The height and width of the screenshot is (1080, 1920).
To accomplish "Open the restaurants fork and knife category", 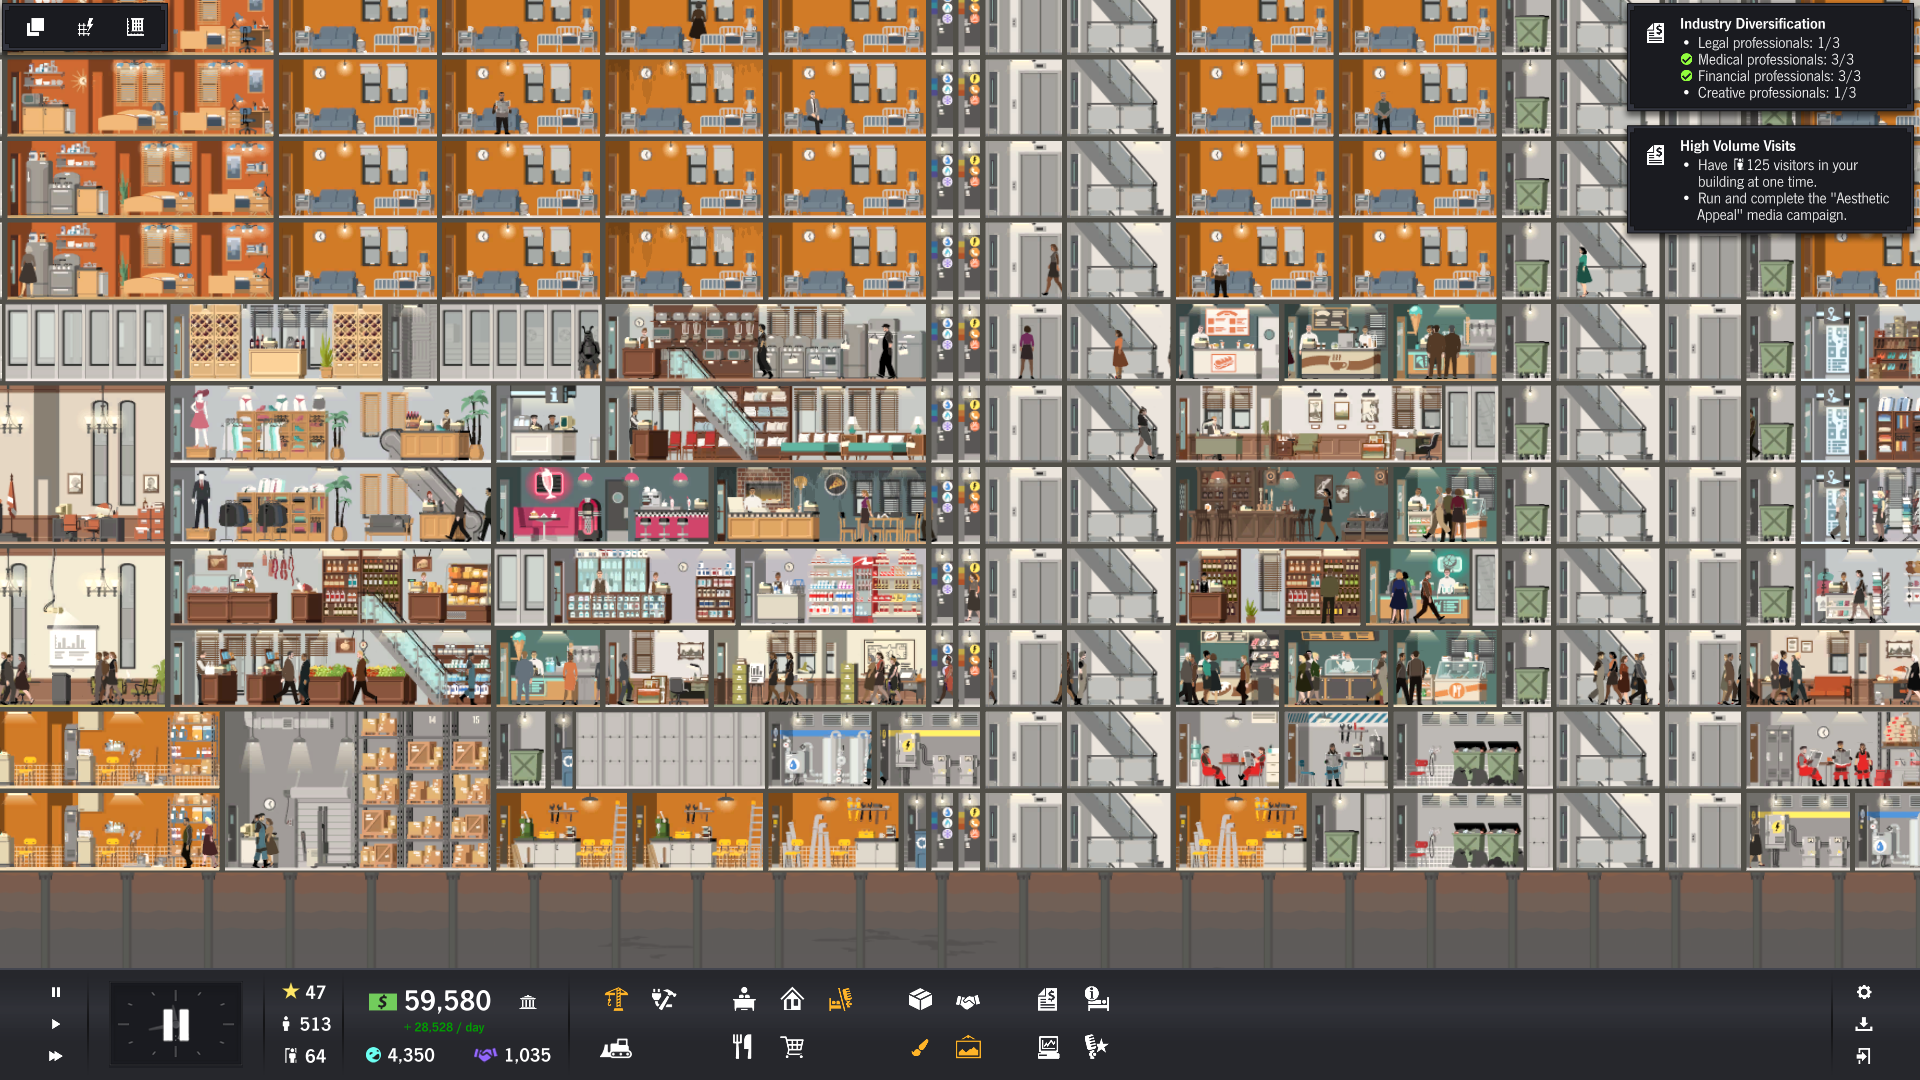I will click(x=742, y=1047).
